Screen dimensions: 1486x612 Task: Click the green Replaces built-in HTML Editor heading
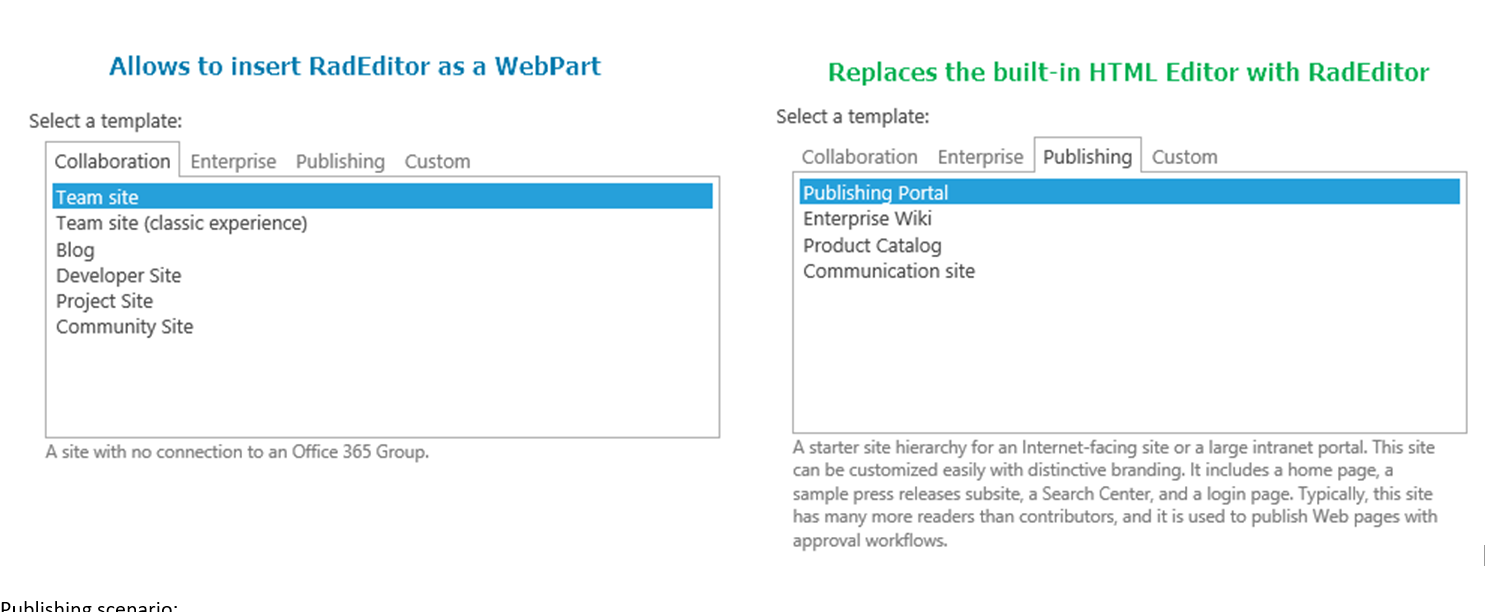pos(1128,72)
